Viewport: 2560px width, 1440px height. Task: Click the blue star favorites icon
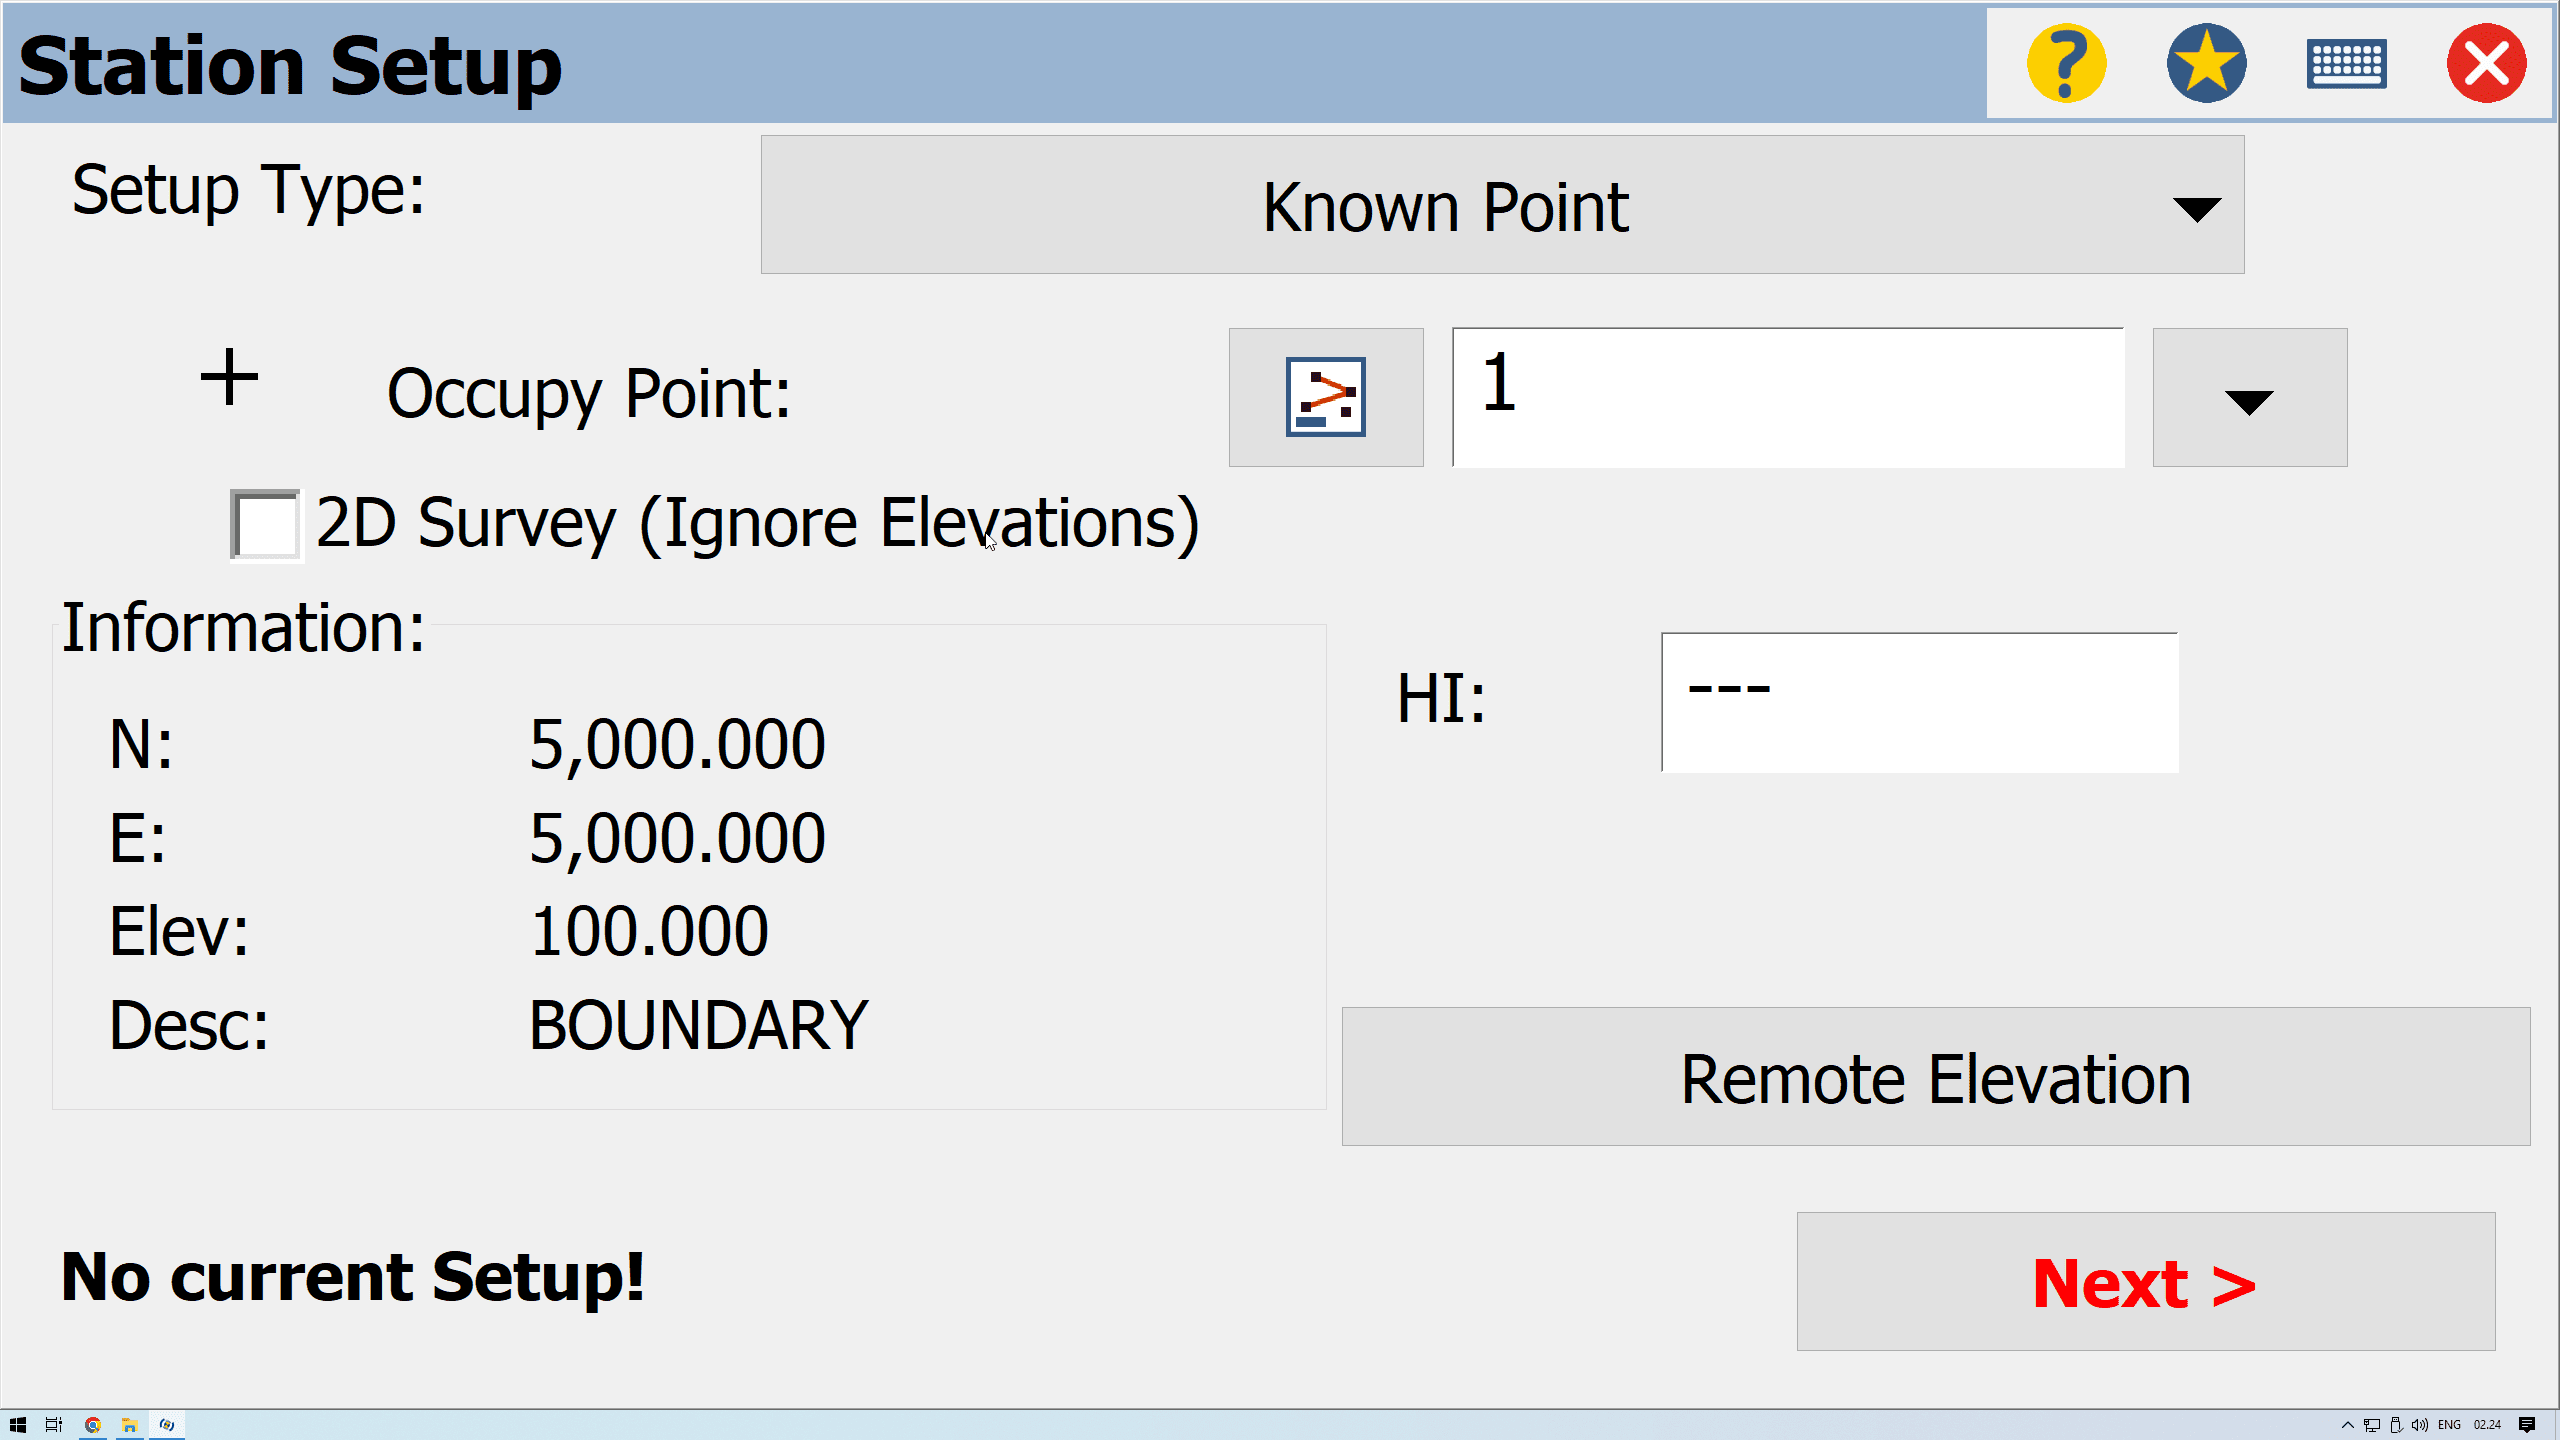pos(2206,64)
